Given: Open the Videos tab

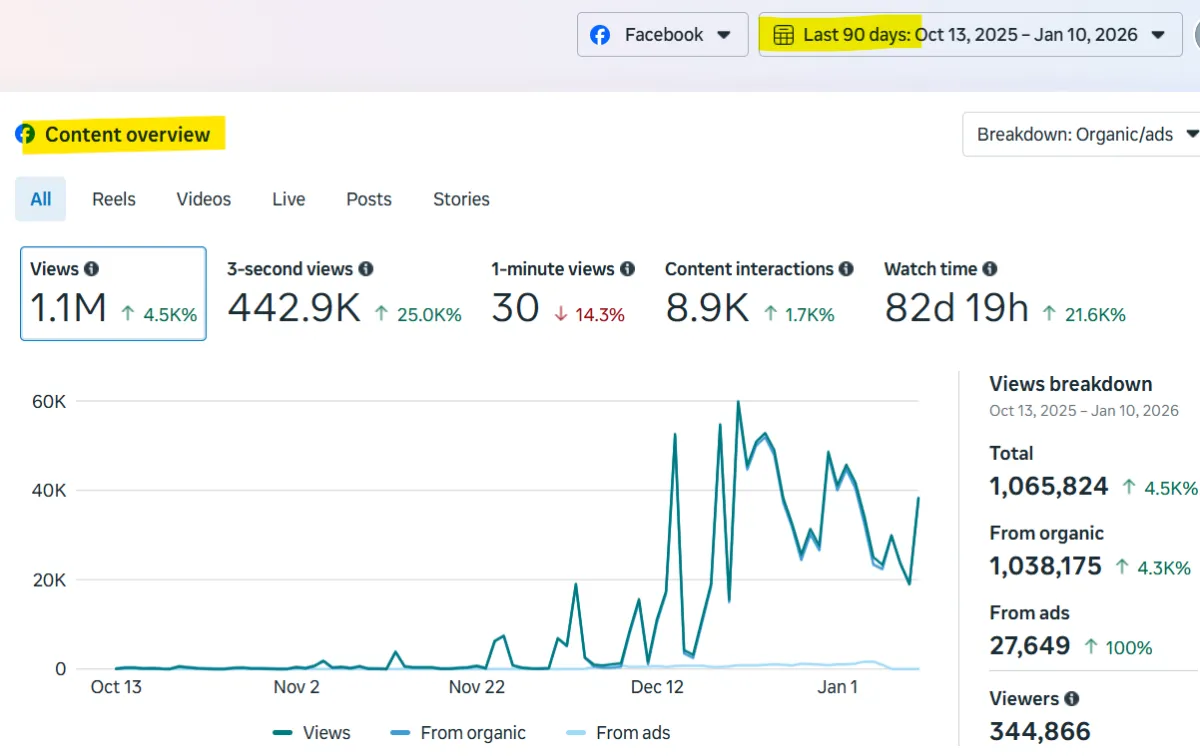Looking at the screenshot, I should (x=204, y=199).
